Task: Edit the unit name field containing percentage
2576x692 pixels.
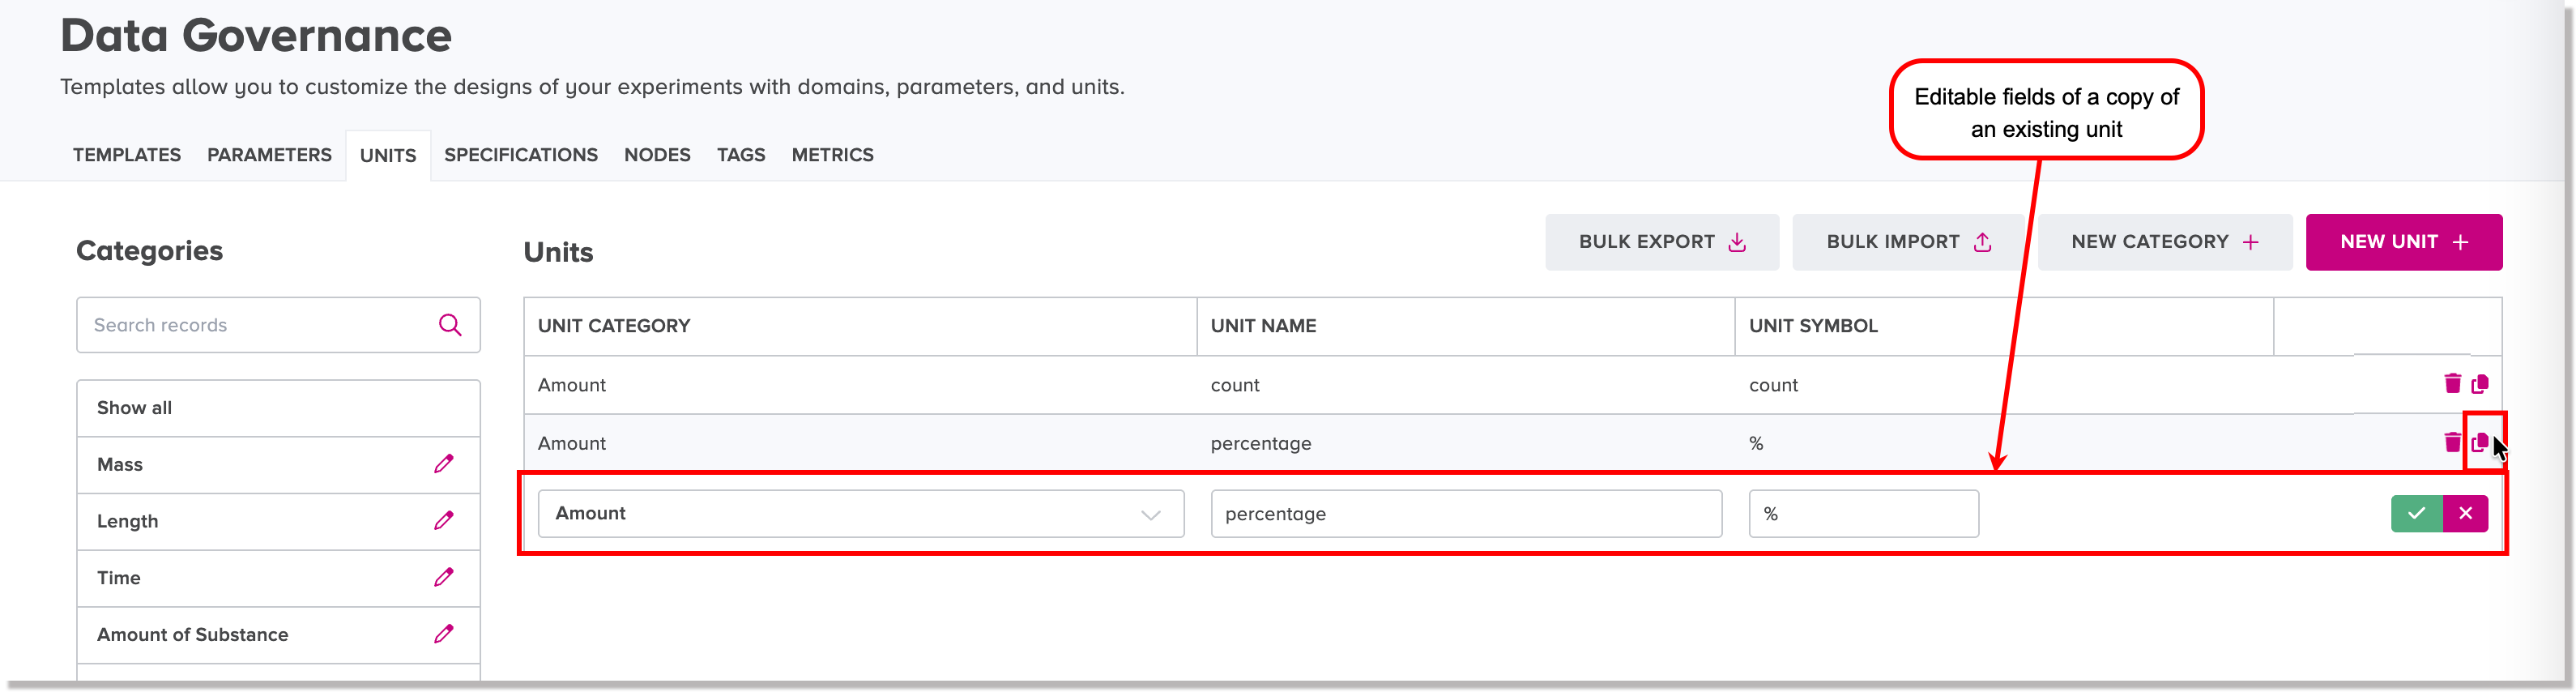Action: point(1466,513)
